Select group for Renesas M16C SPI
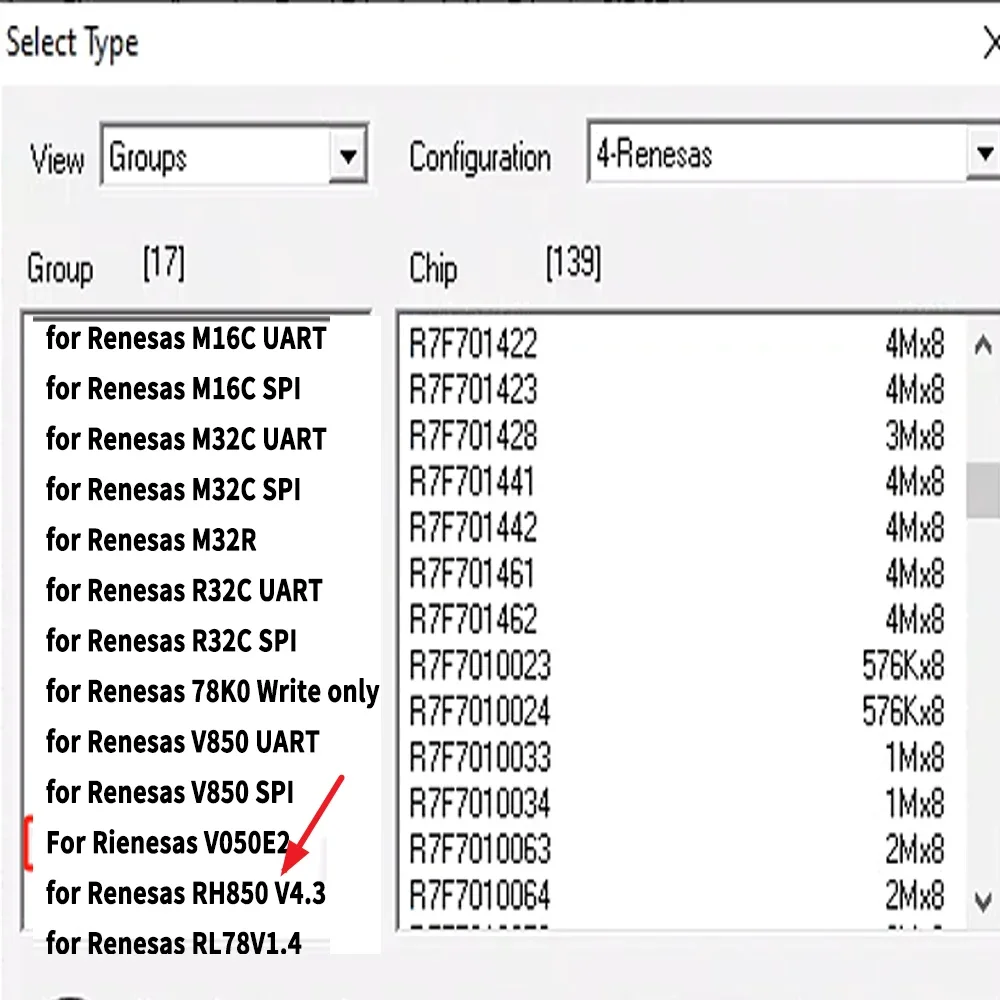This screenshot has width=1000, height=1000. [x=173, y=388]
